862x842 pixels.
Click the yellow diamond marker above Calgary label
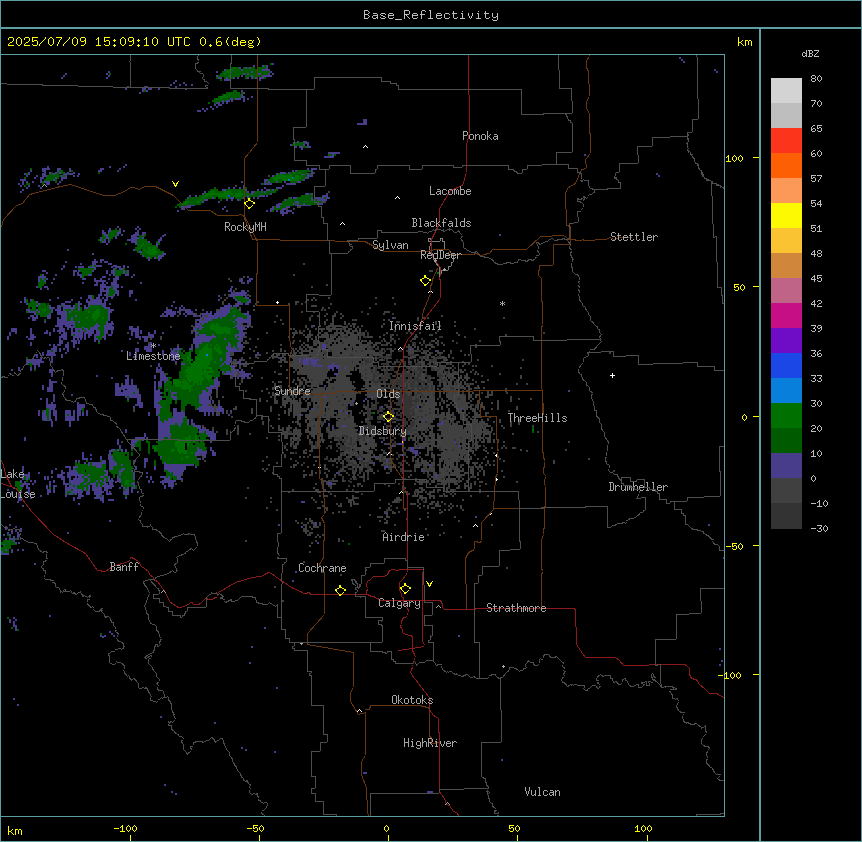pos(405,589)
